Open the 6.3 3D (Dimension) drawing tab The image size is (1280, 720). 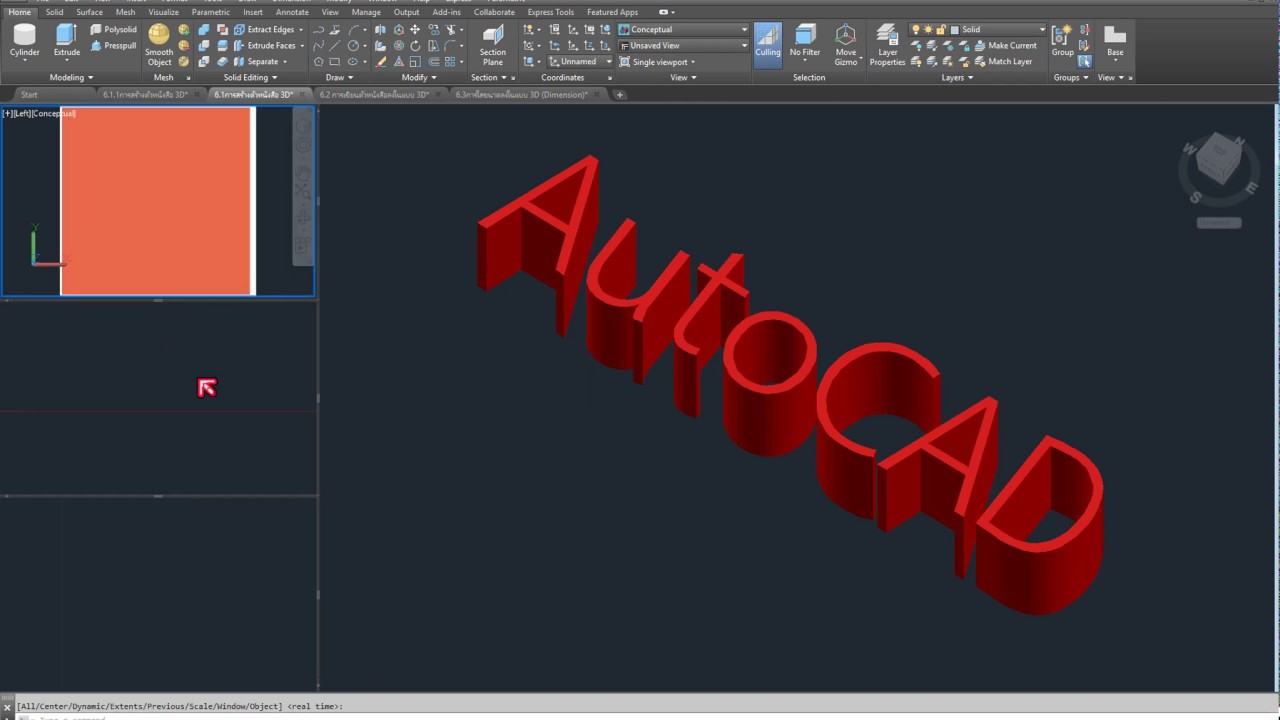click(x=522, y=95)
